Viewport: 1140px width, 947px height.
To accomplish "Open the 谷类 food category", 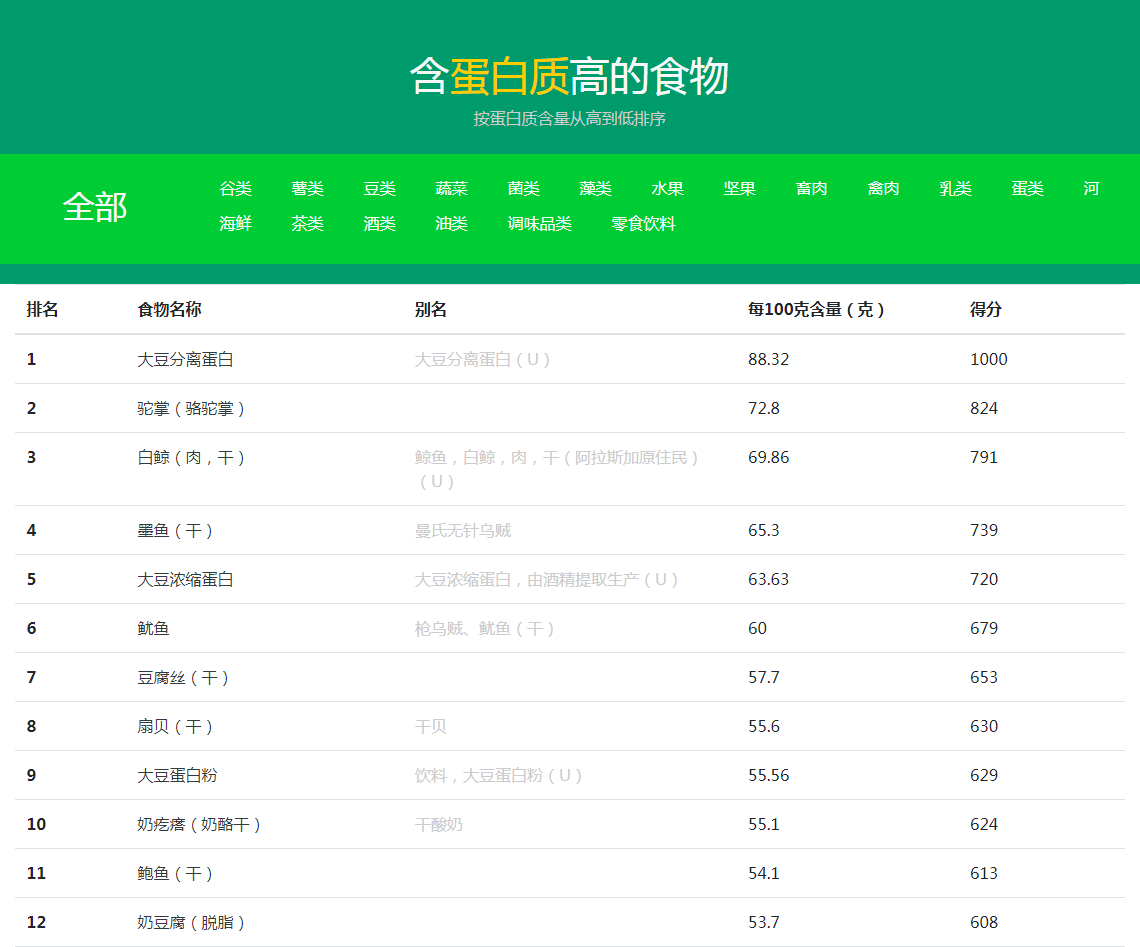I will click(235, 189).
